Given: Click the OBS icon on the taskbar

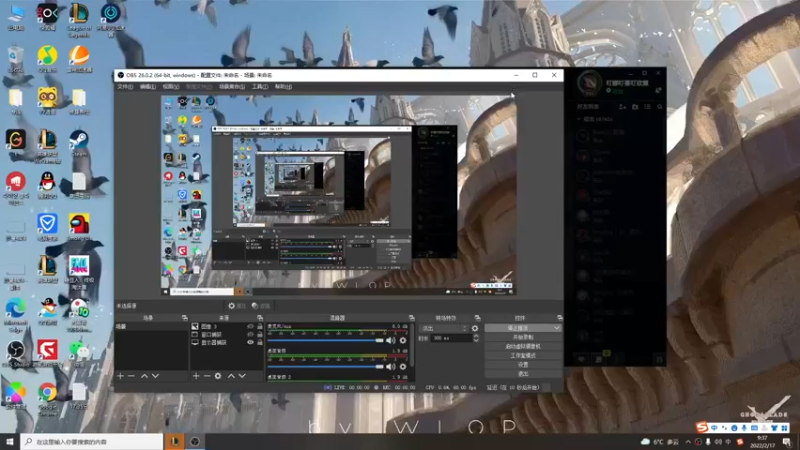Looking at the screenshot, I should pos(195,442).
